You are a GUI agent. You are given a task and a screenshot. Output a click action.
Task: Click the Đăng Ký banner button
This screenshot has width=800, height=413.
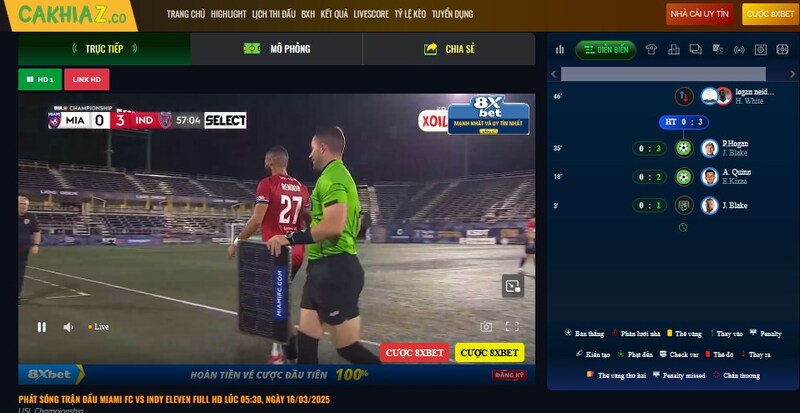point(502,375)
